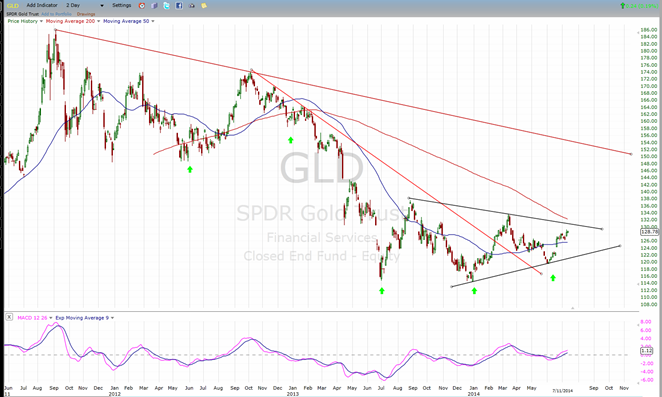This screenshot has width=662, height=397.
Task: Click the GLD ticker symbol field
Action: click(13, 5)
